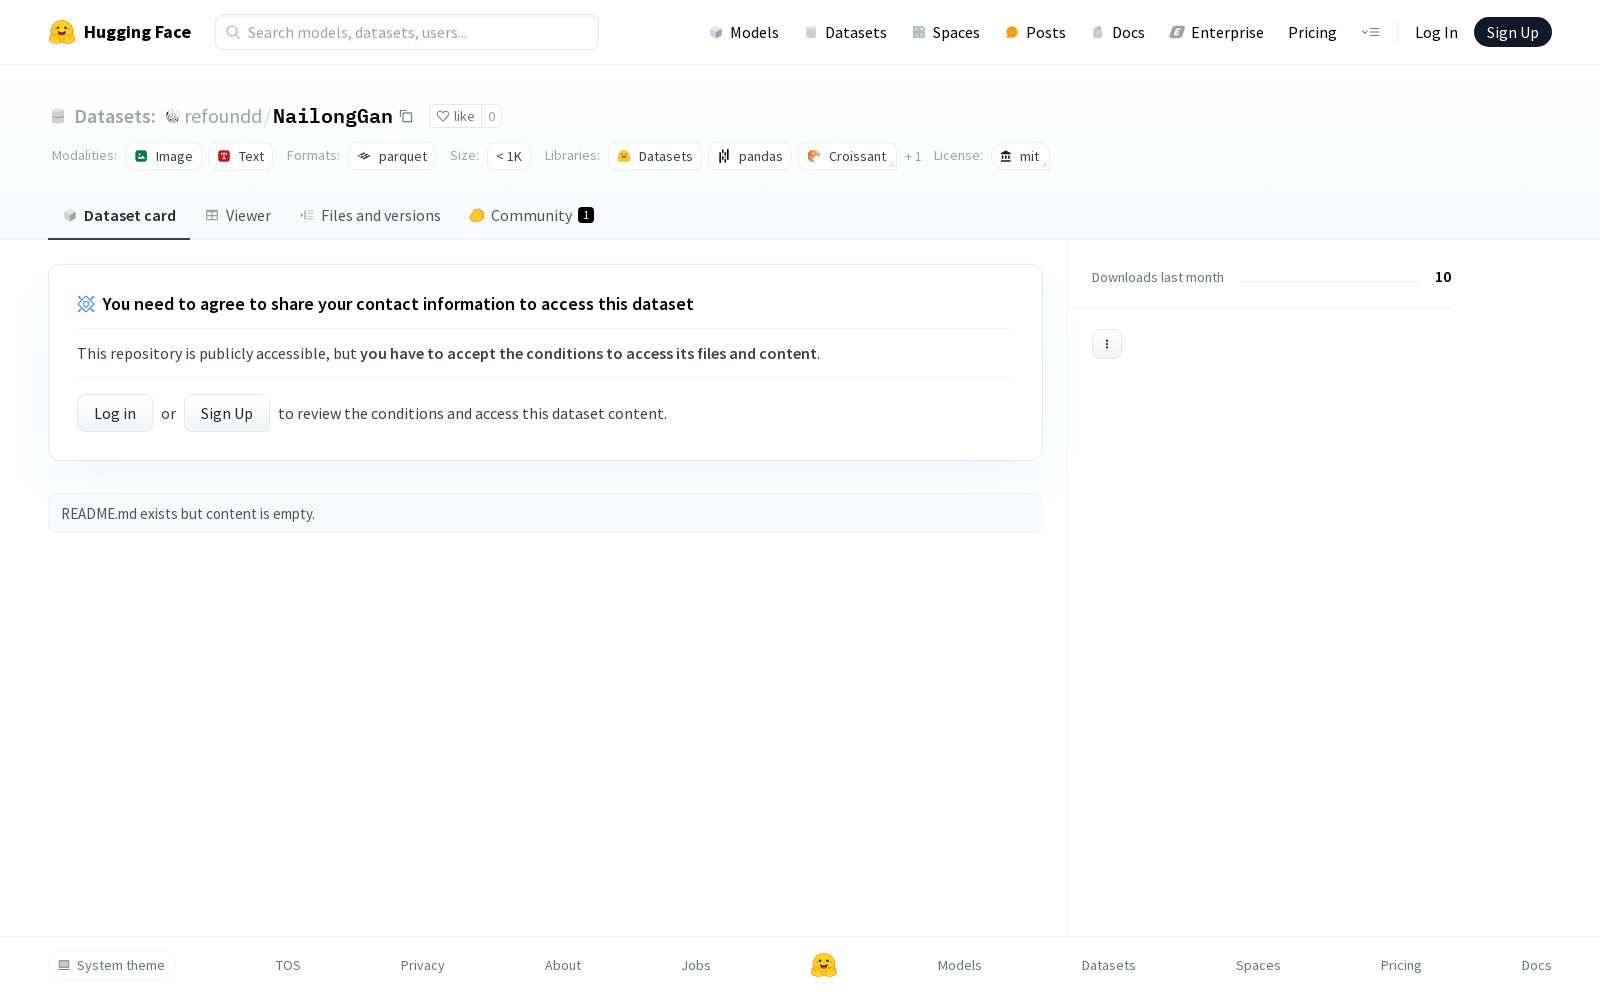Viewport: 1600px width, 1000px height.
Task: Toggle the System theme switcher
Action: click(112, 965)
